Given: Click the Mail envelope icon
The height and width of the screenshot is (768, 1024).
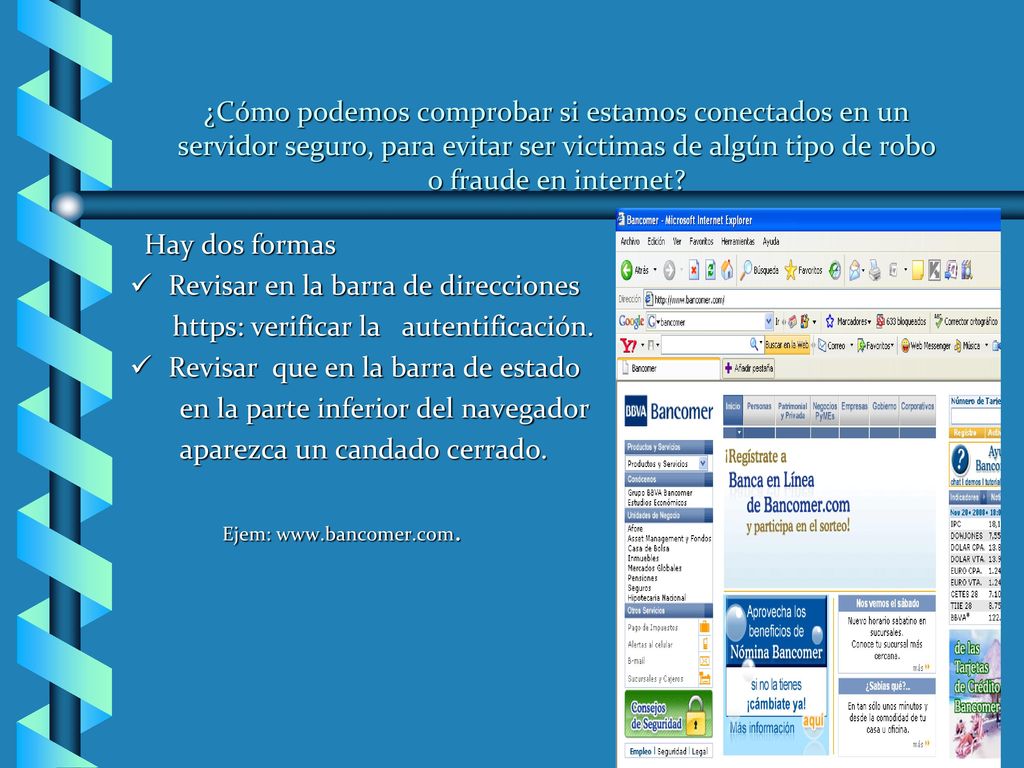Looking at the screenshot, I should point(854,270).
